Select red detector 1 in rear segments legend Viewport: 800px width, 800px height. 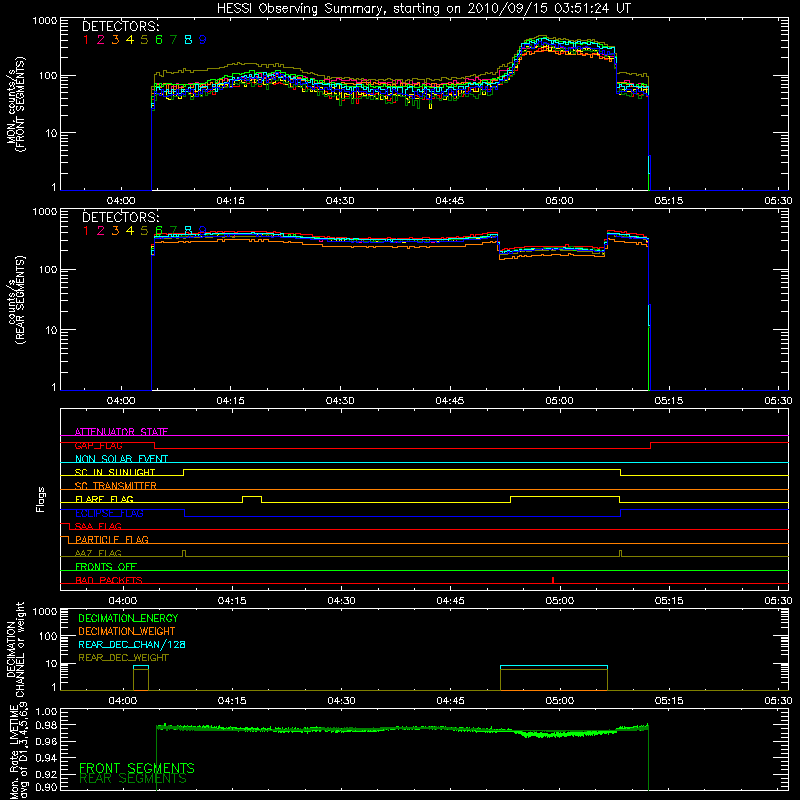pyautogui.click(x=86, y=231)
